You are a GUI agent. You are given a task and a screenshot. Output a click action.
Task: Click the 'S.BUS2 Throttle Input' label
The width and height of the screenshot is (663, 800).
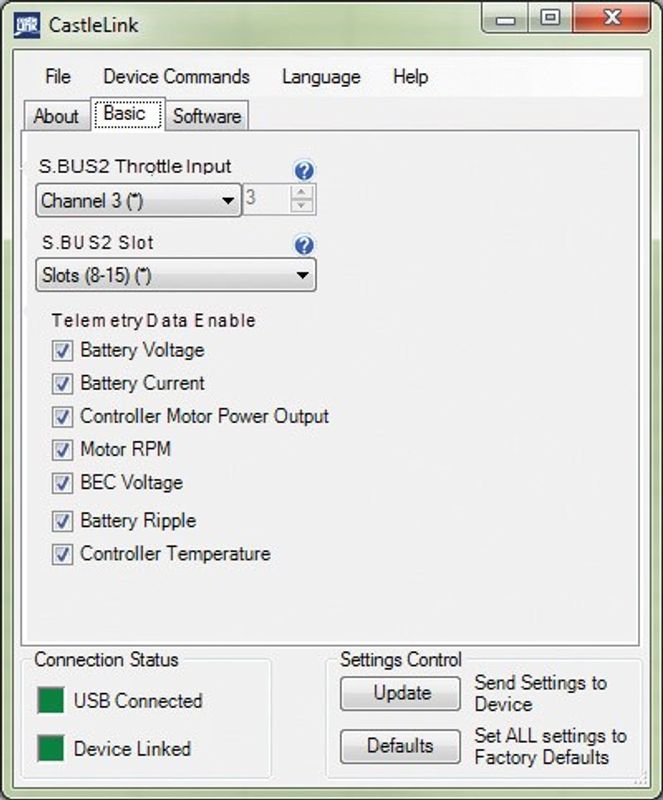[x=135, y=166]
